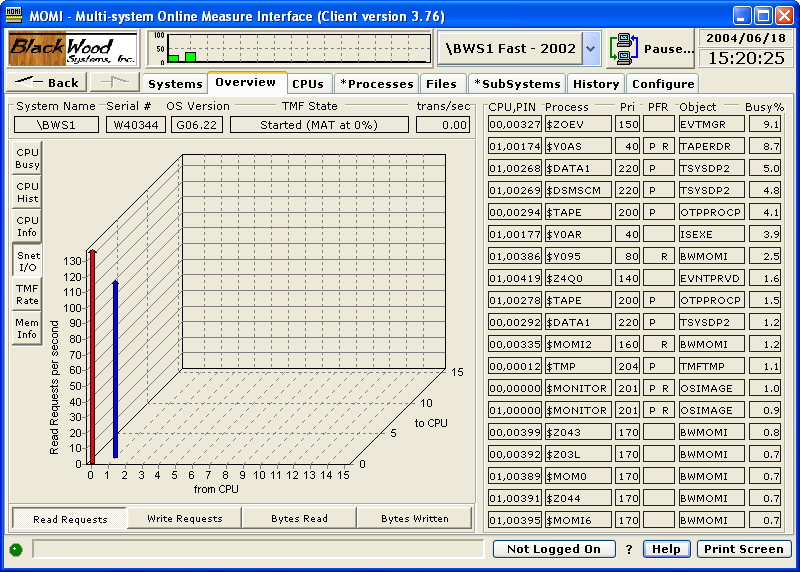The image size is (800, 572).
Task: Click the network computers pause icon
Action: pyautogui.click(x=623, y=49)
